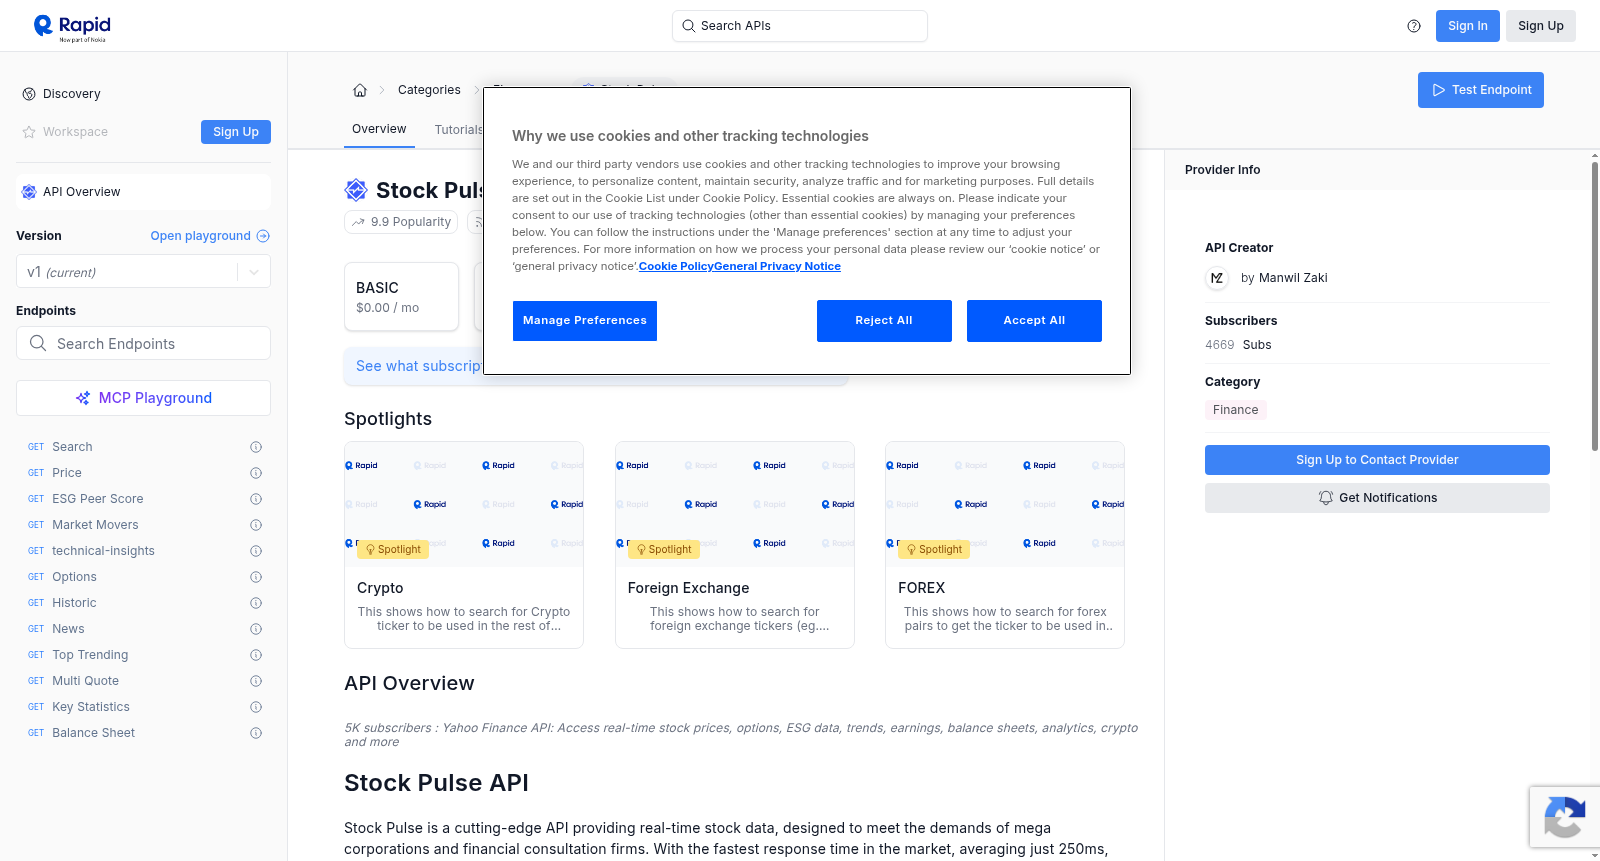Click the API Overview sidebar icon
1600x861 pixels.
coord(29,192)
